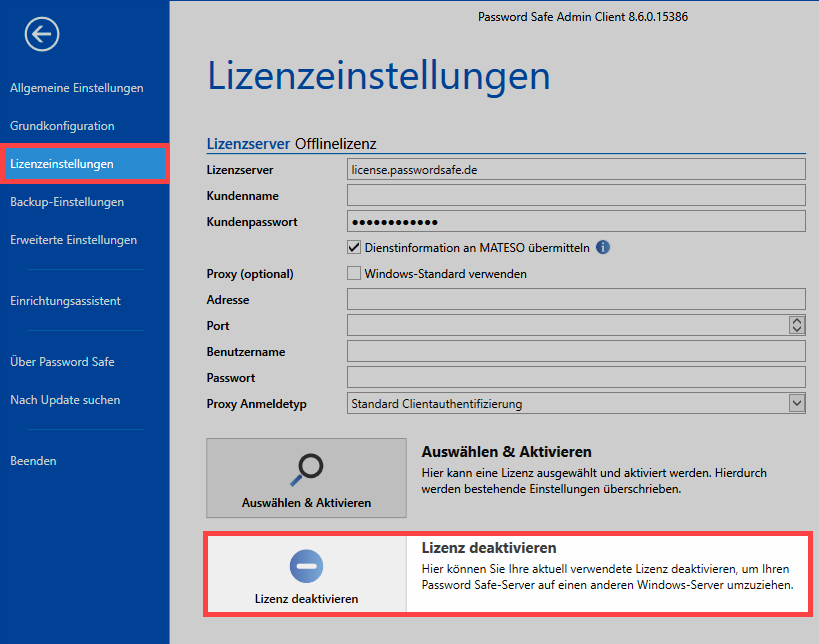Click the blue info icon beside Dienstinformation
Image resolution: width=819 pixels, height=644 pixels.
(x=603, y=247)
